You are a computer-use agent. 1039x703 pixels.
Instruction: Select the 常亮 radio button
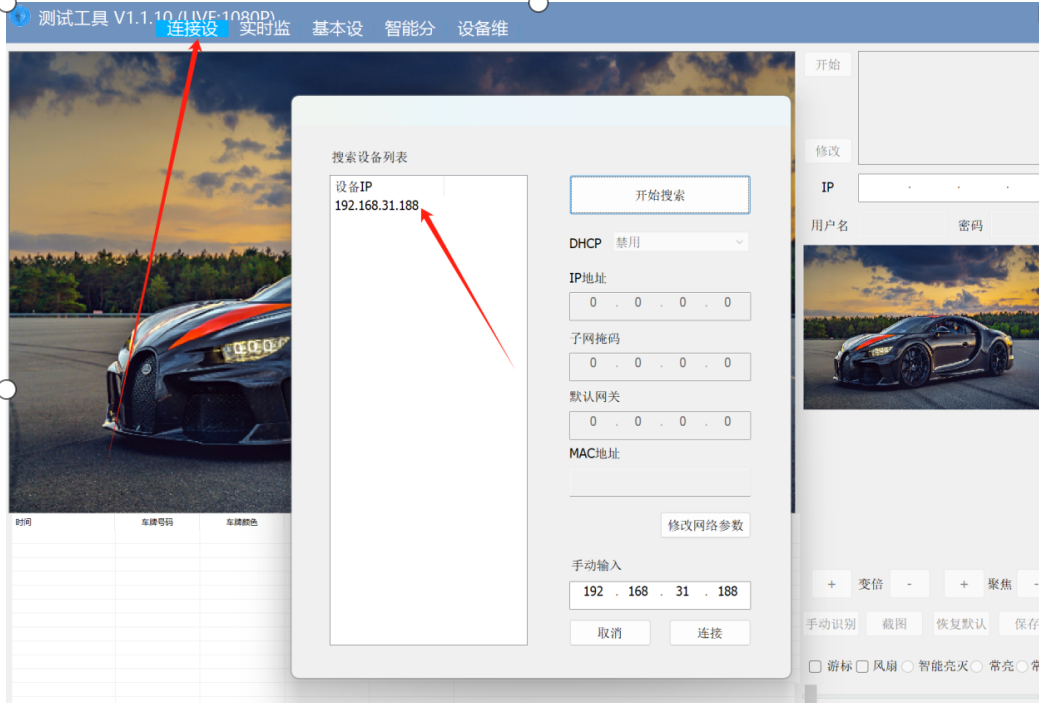click(x=977, y=667)
